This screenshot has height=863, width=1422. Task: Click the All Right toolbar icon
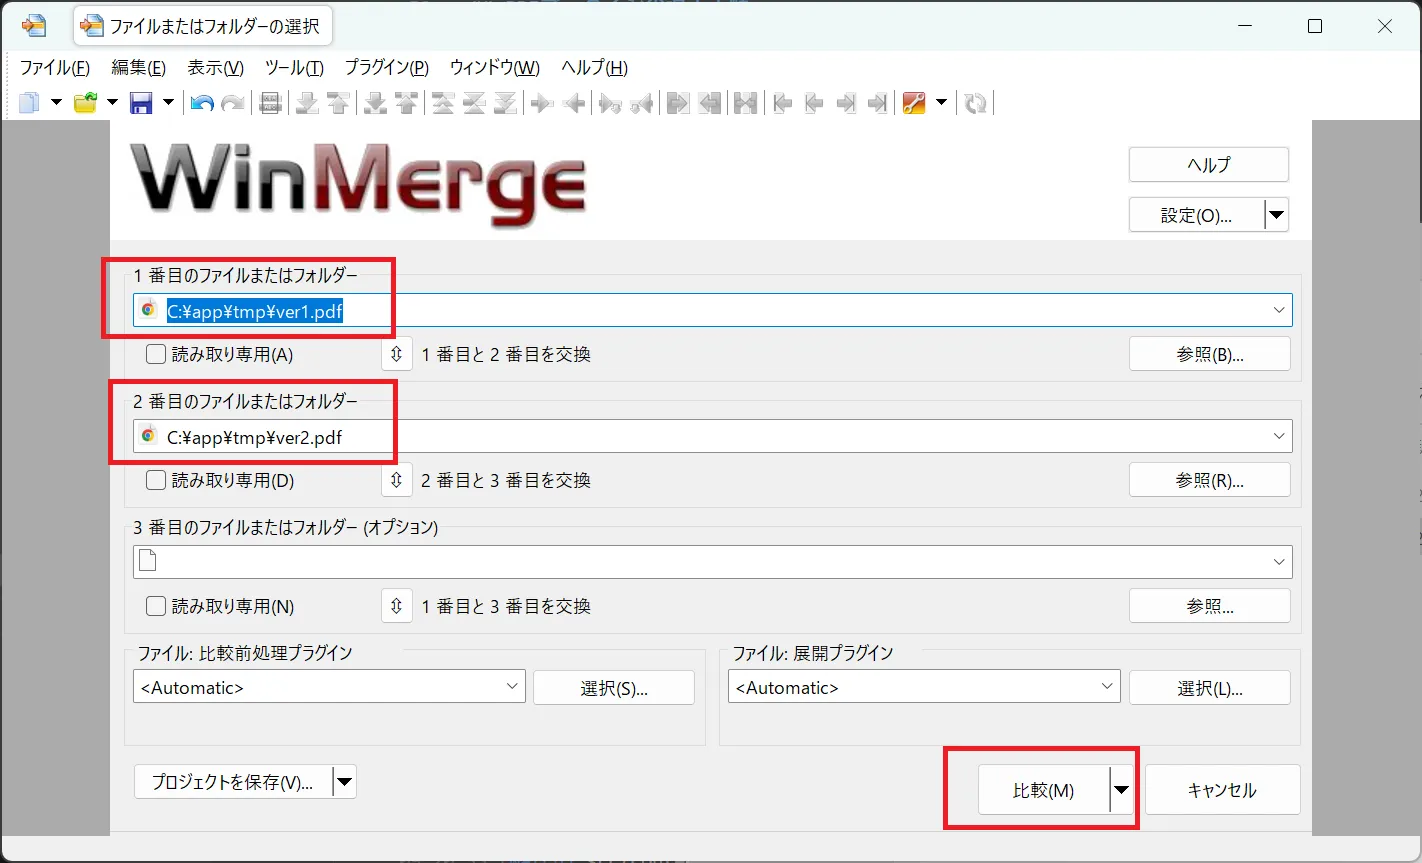tap(678, 102)
